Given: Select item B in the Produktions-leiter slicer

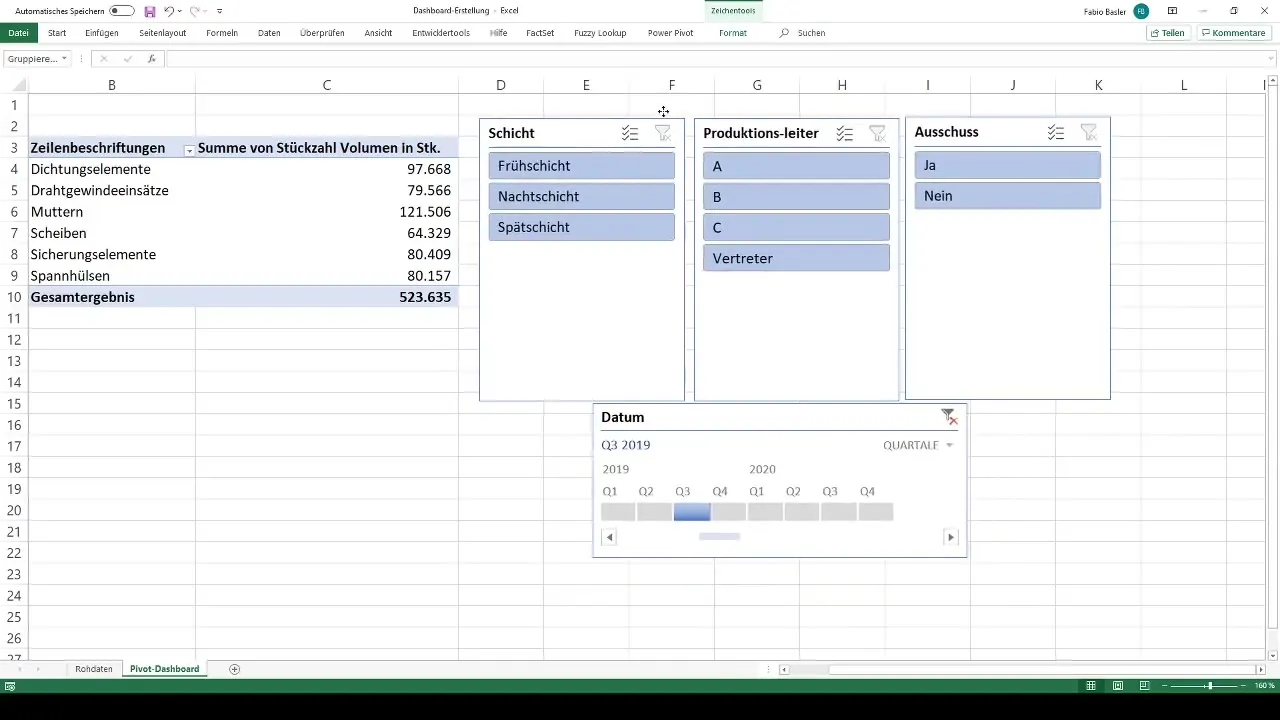Looking at the screenshot, I should pyautogui.click(x=796, y=197).
